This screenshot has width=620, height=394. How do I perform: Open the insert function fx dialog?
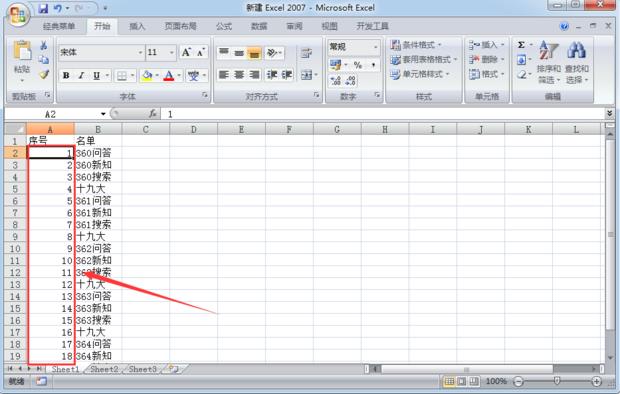click(153, 114)
